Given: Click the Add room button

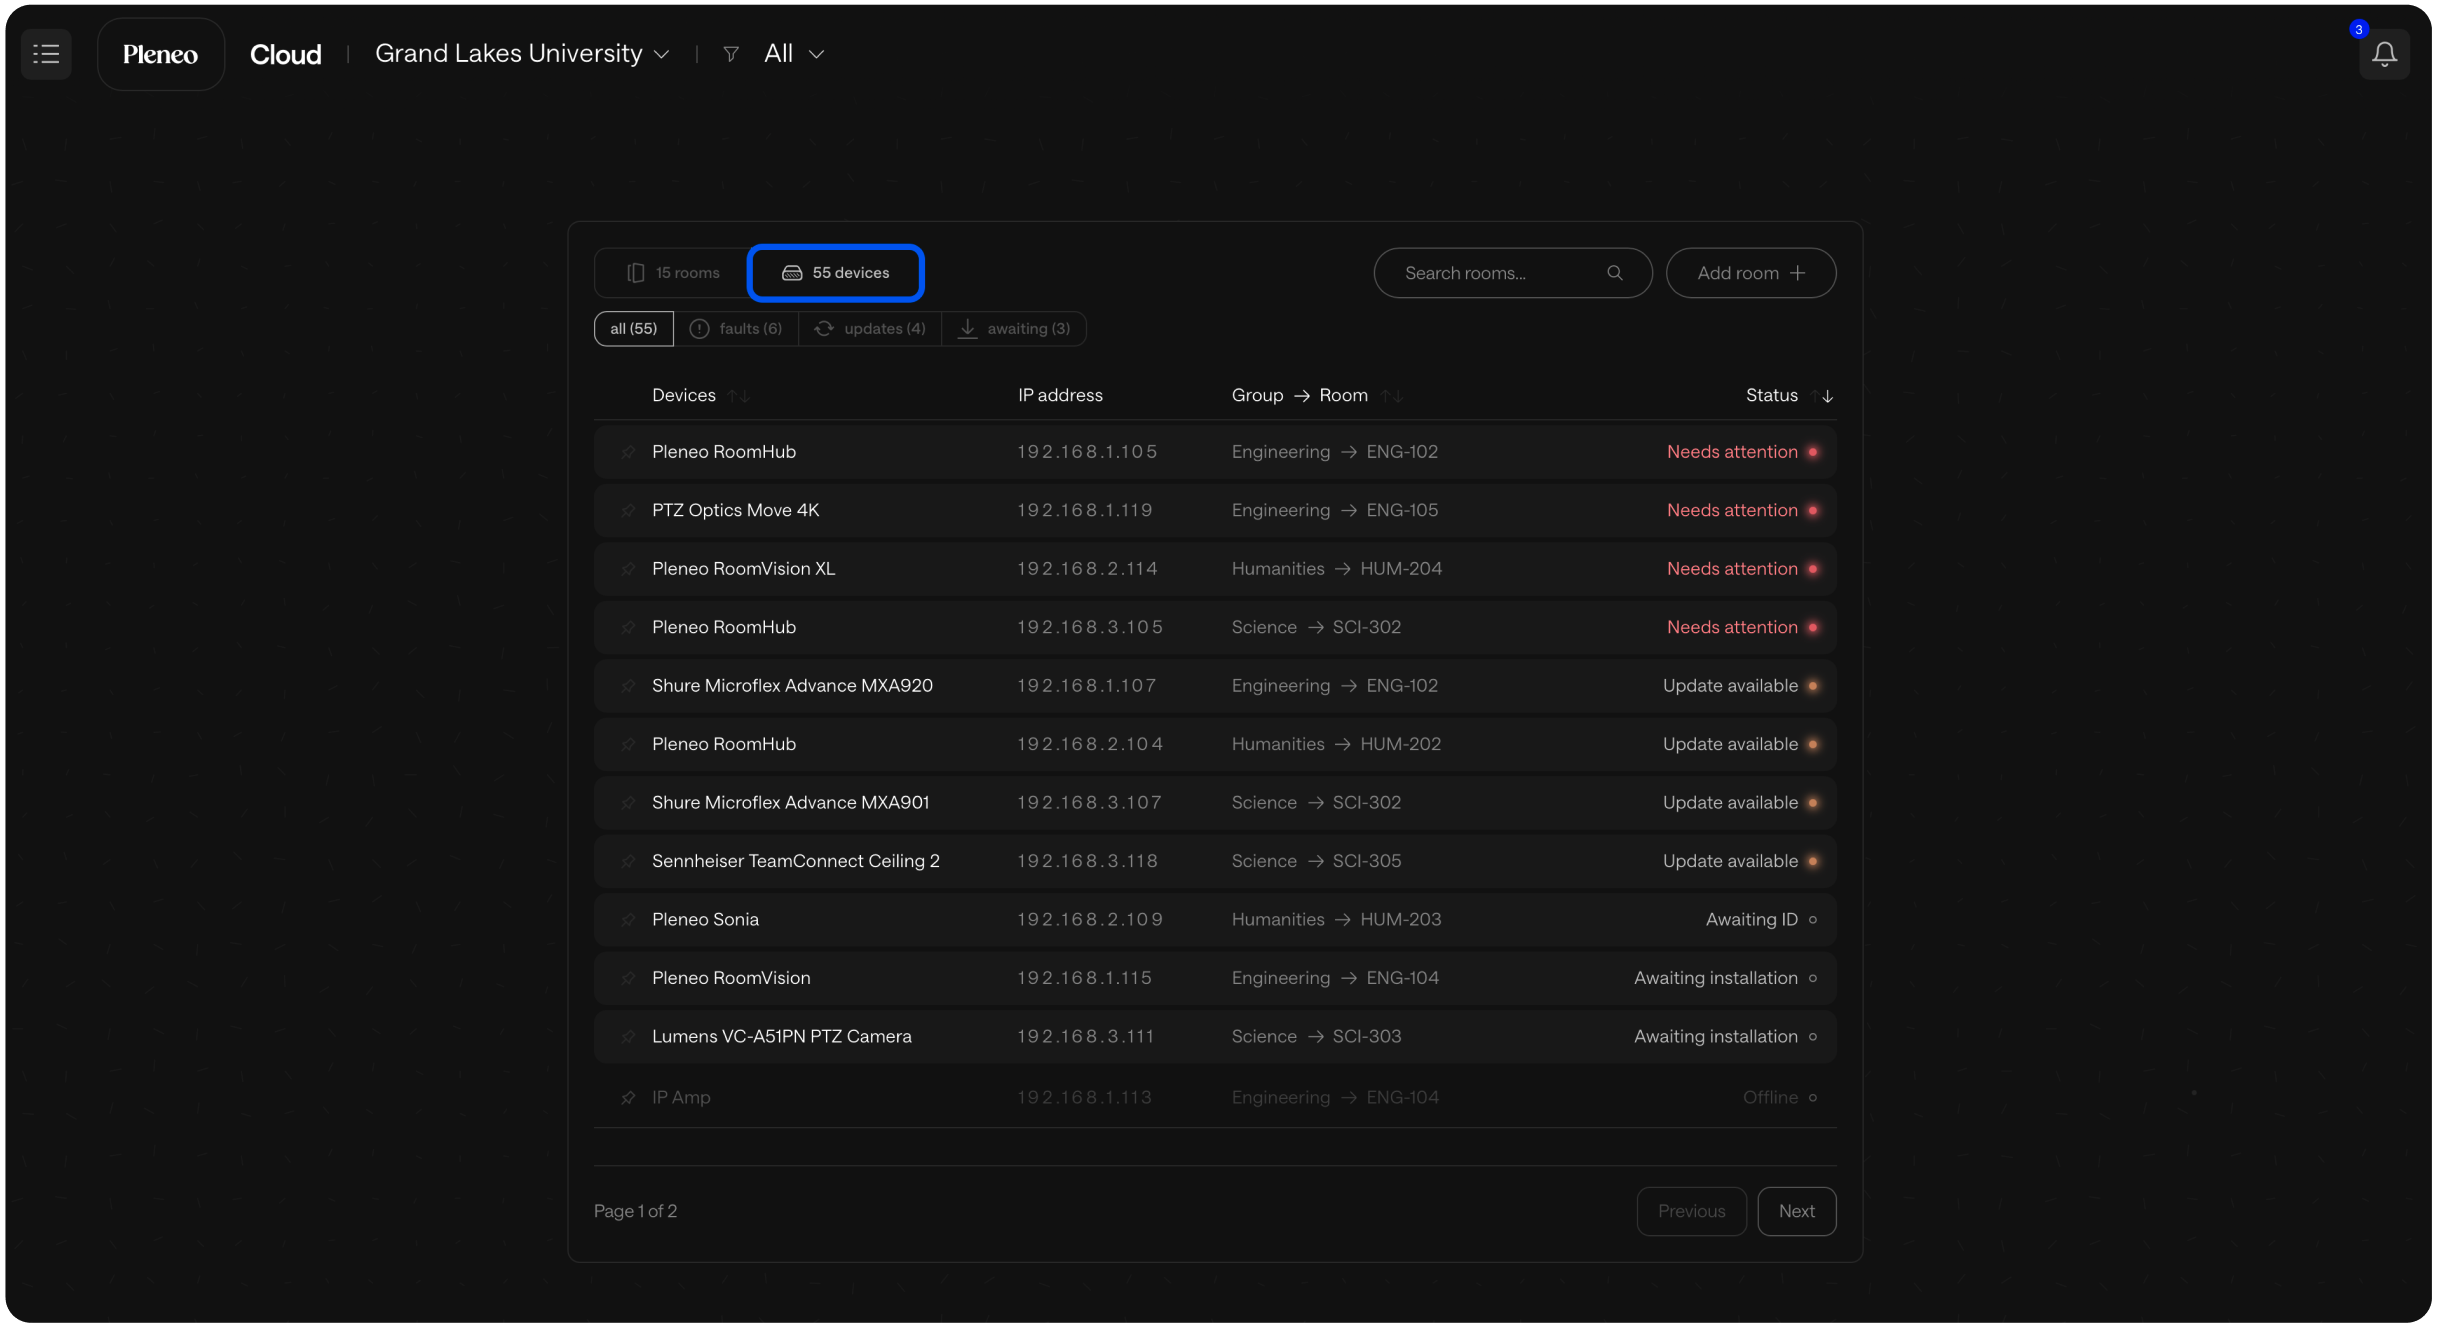Looking at the screenshot, I should coord(1750,273).
